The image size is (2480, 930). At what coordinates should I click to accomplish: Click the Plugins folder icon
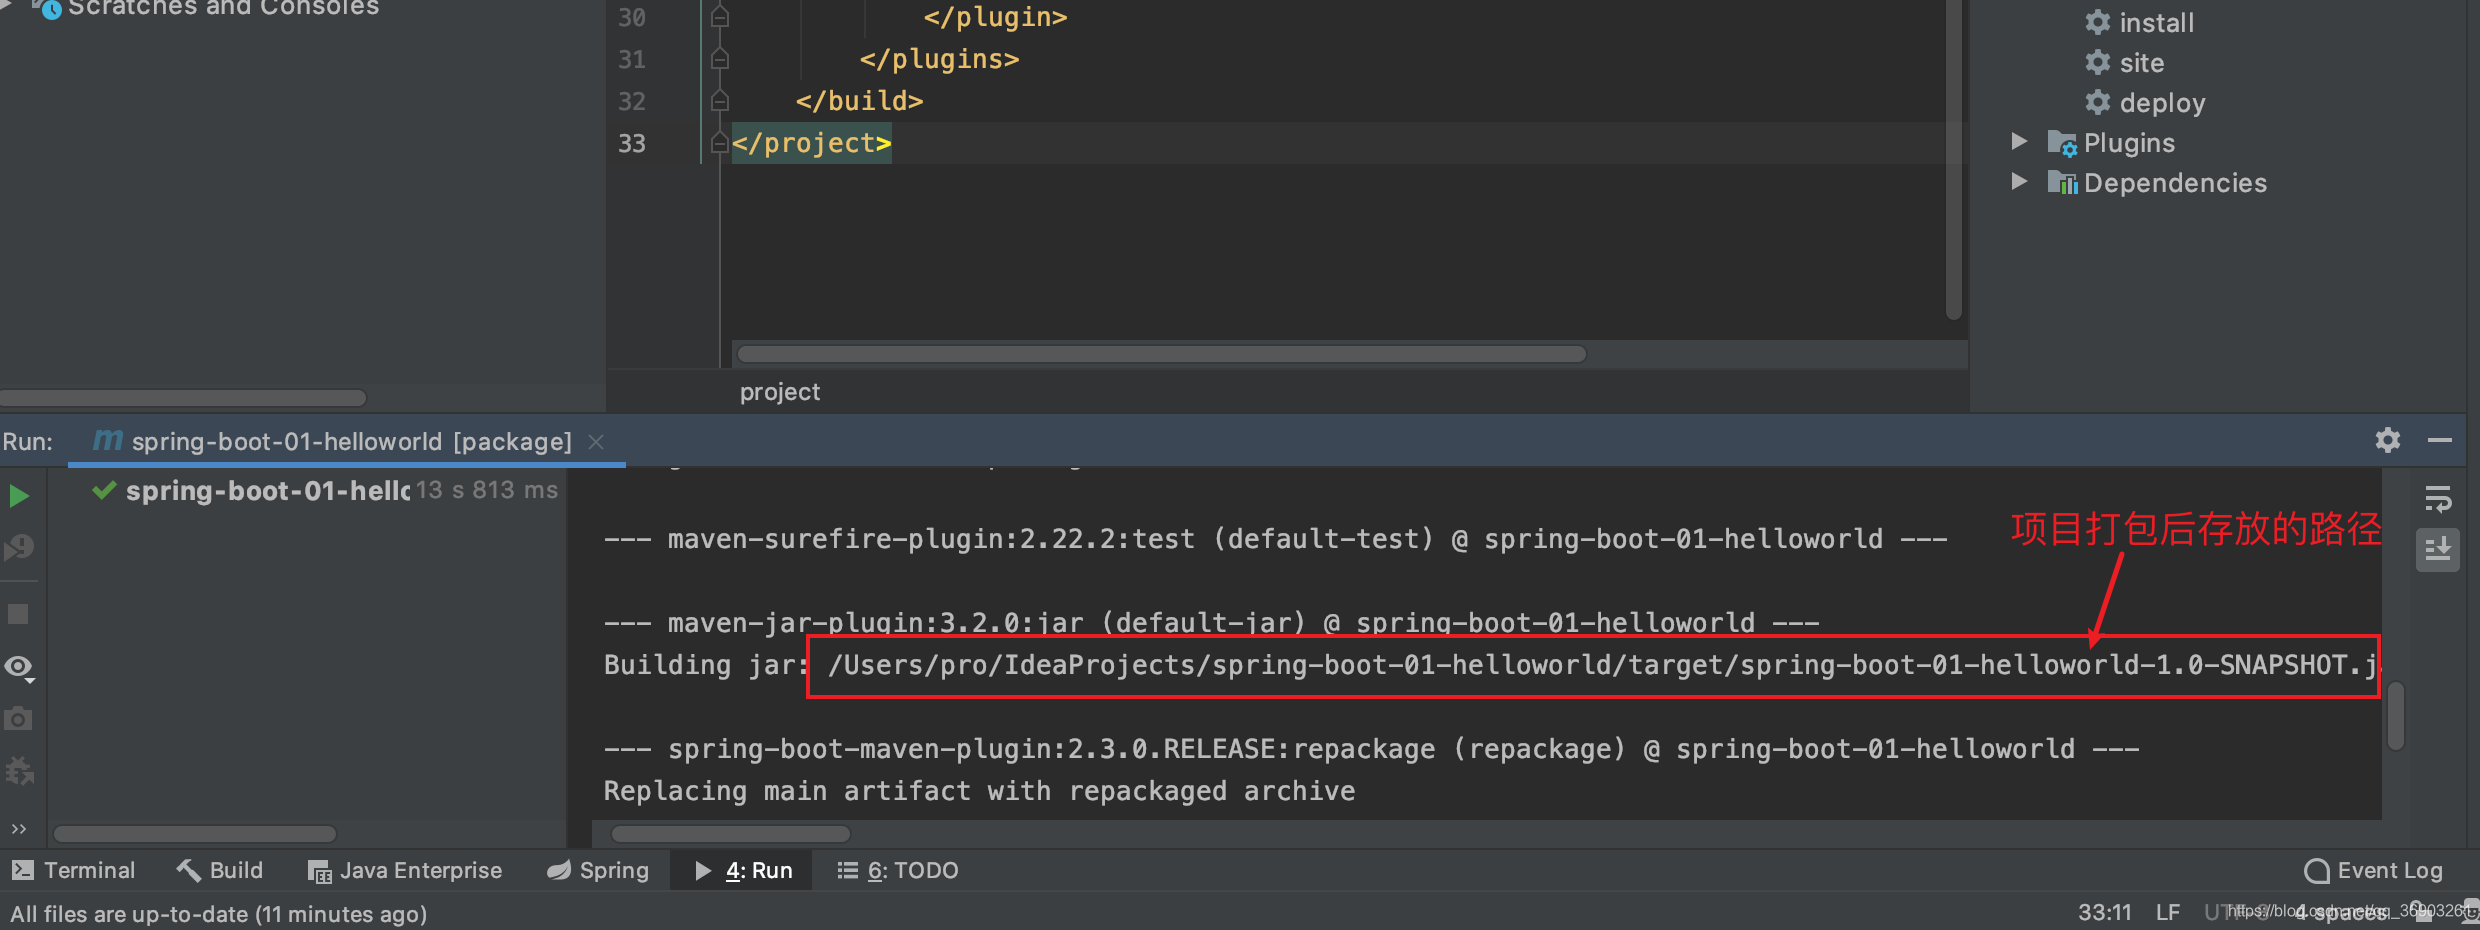tap(2062, 144)
